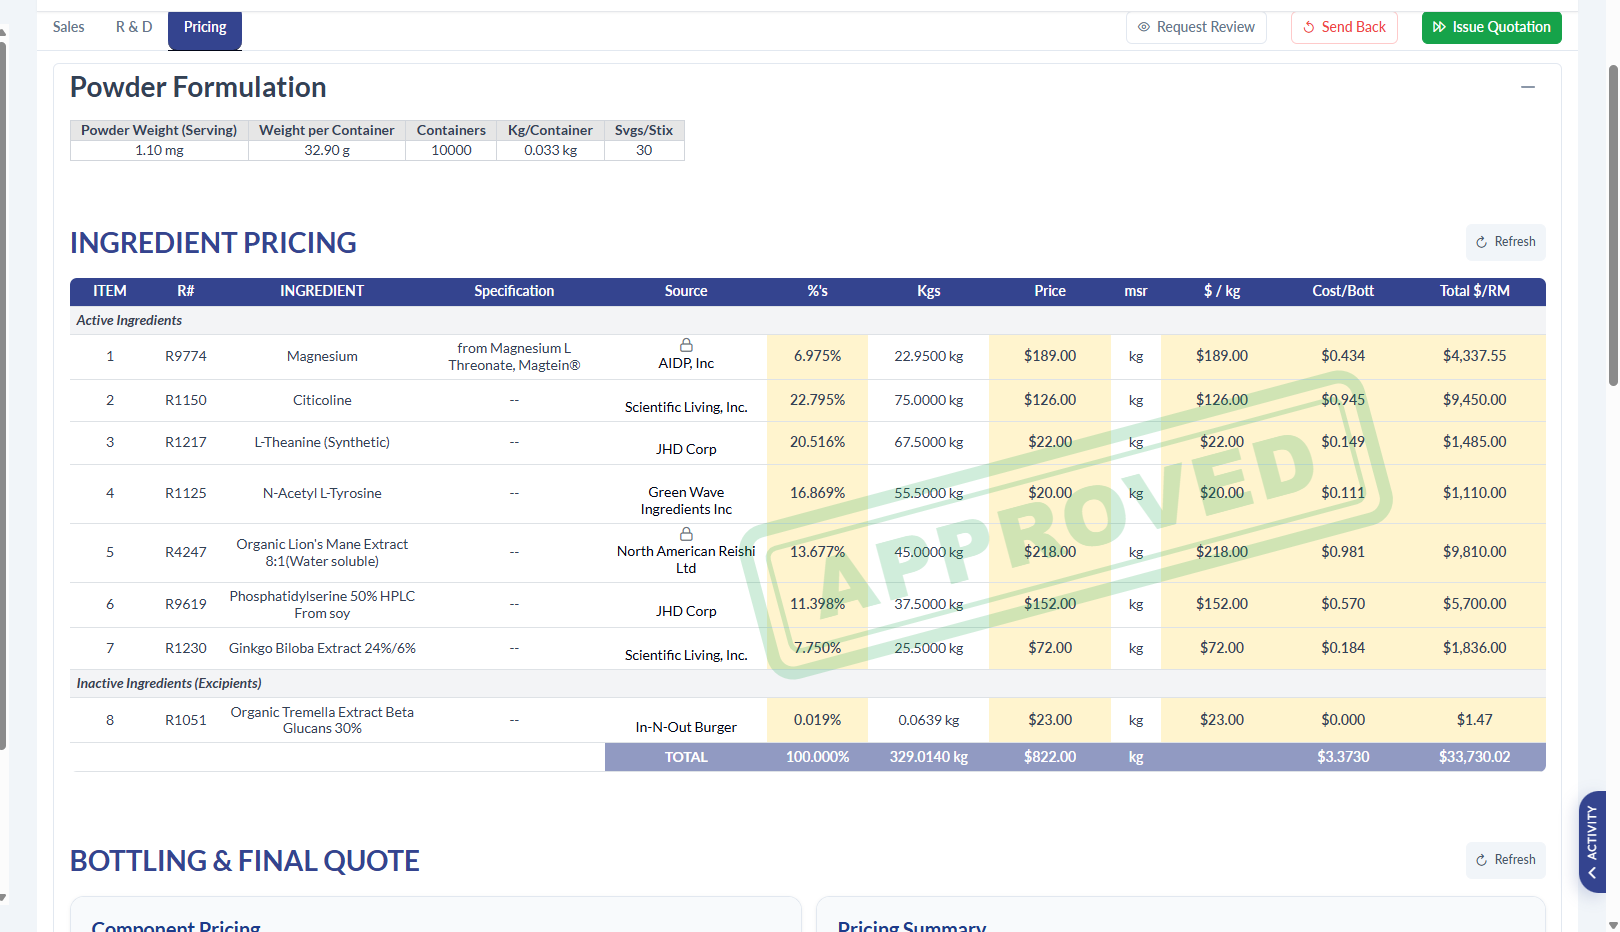Select R9774 in the Magnesium row

186,356
